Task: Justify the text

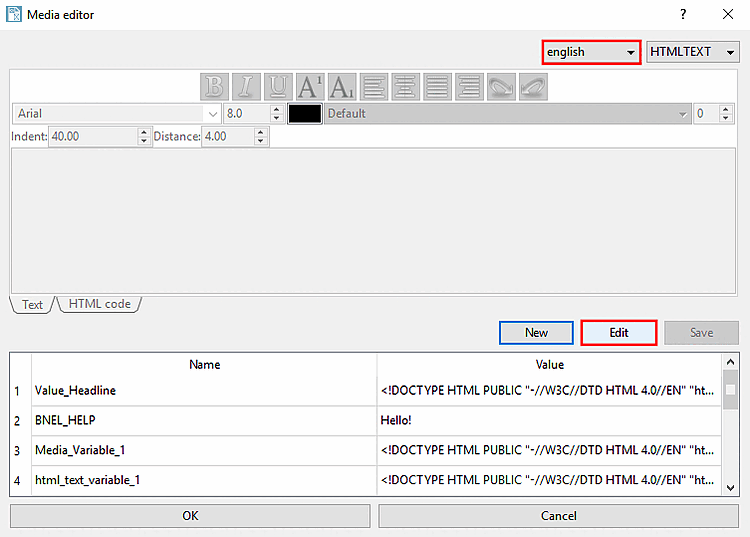Action: pos(438,87)
